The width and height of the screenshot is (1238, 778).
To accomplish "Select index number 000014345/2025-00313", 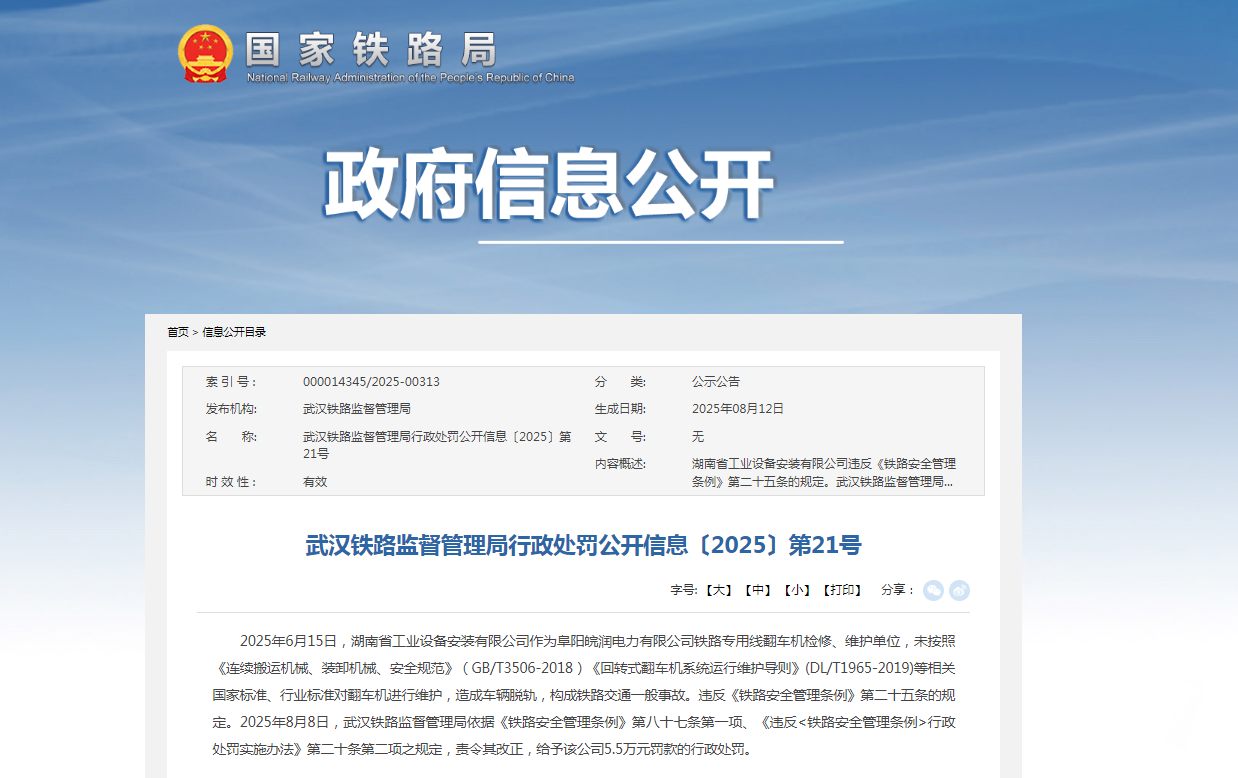I will [x=371, y=382].
